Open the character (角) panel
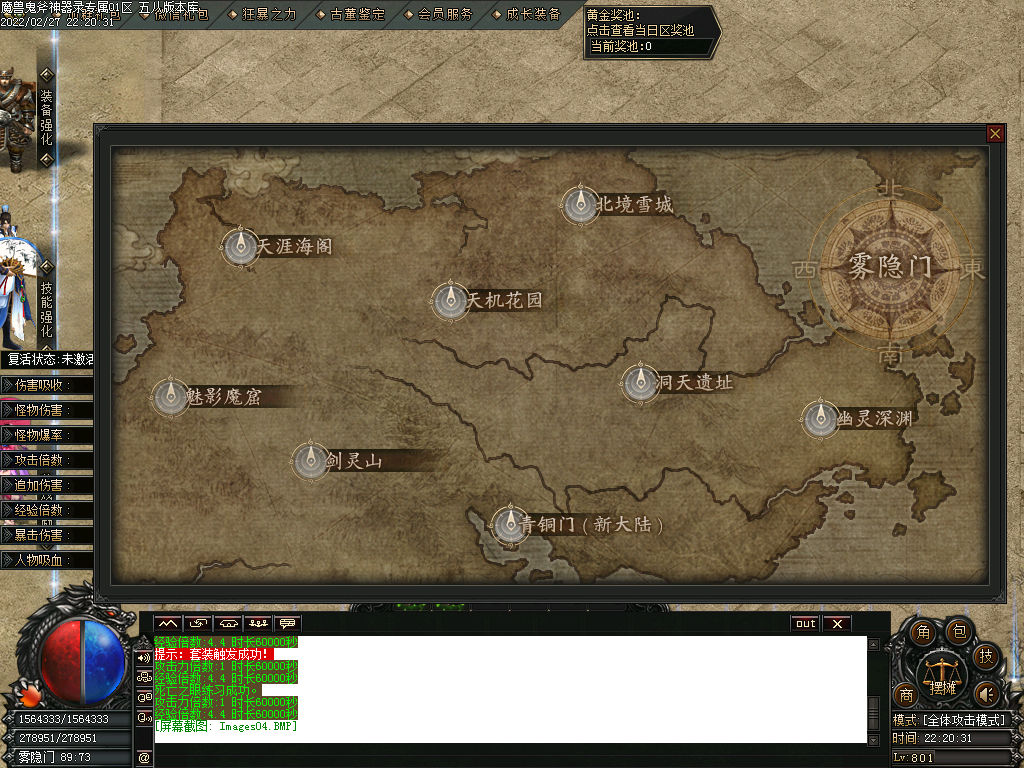Viewport: 1024px width, 768px height. pos(922,632)
